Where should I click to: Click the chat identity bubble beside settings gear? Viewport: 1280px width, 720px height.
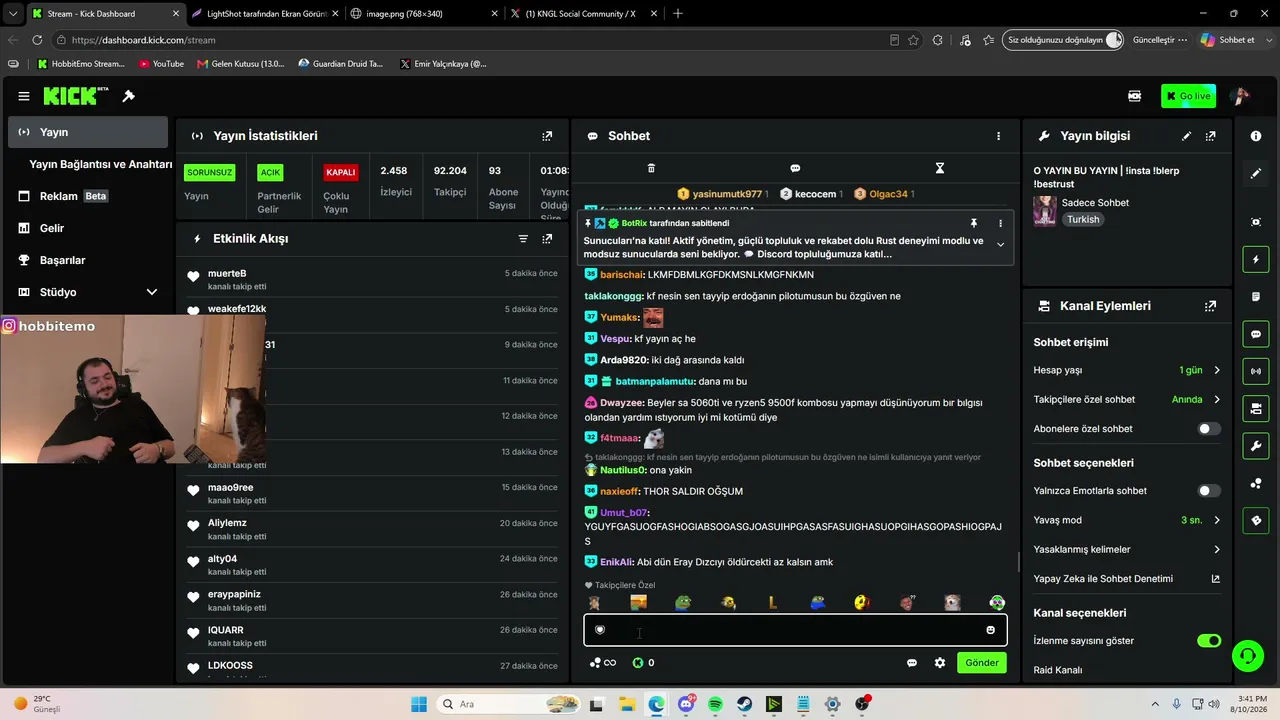(x=912, y=663)
